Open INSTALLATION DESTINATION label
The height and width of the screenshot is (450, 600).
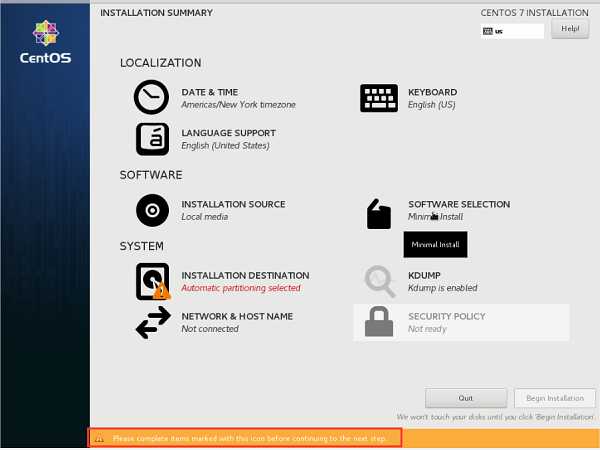pyautogui.click(x=245, y=276)
